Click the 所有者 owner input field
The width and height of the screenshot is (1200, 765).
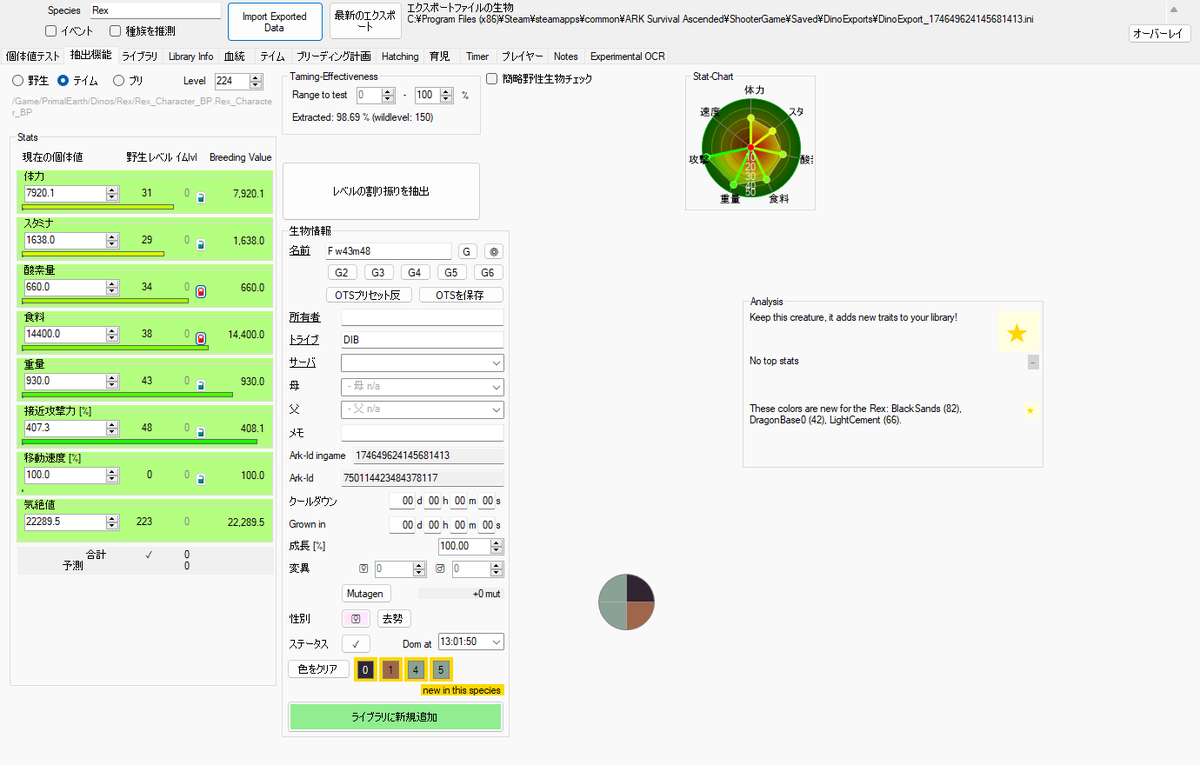coord(422,317)
